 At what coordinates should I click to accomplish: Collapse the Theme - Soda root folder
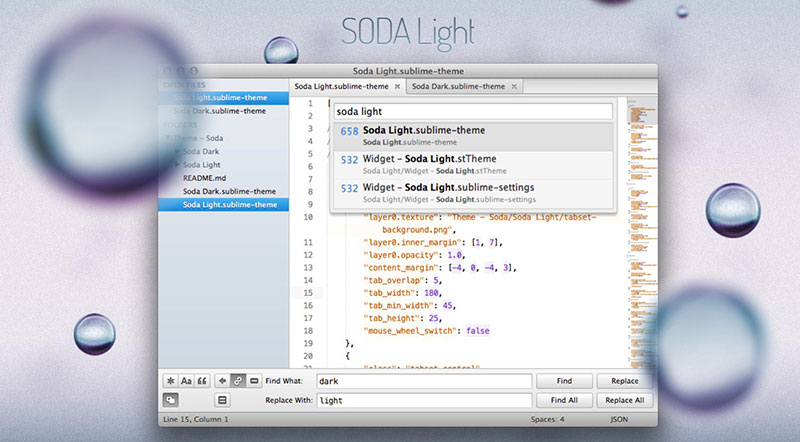tap(168, 138)
